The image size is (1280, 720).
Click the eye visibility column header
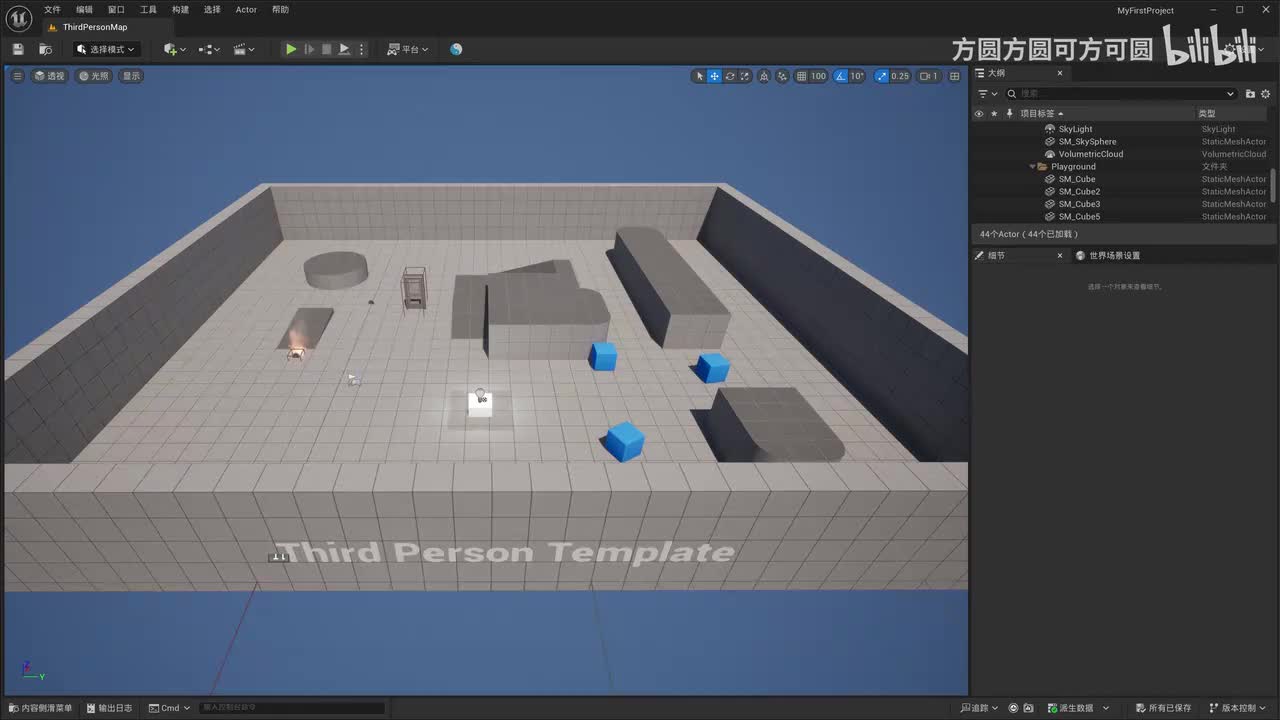pyautogui.click(x=979, y=114)
